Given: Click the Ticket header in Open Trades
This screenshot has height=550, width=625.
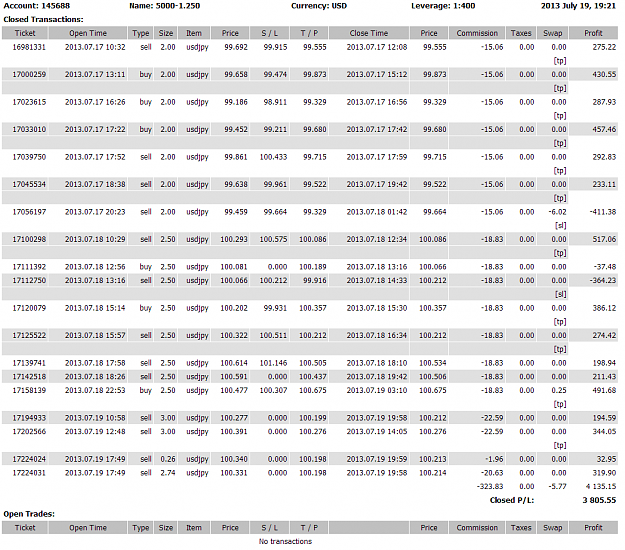Looking at the screenshot, I should click(x=25, y=528).
